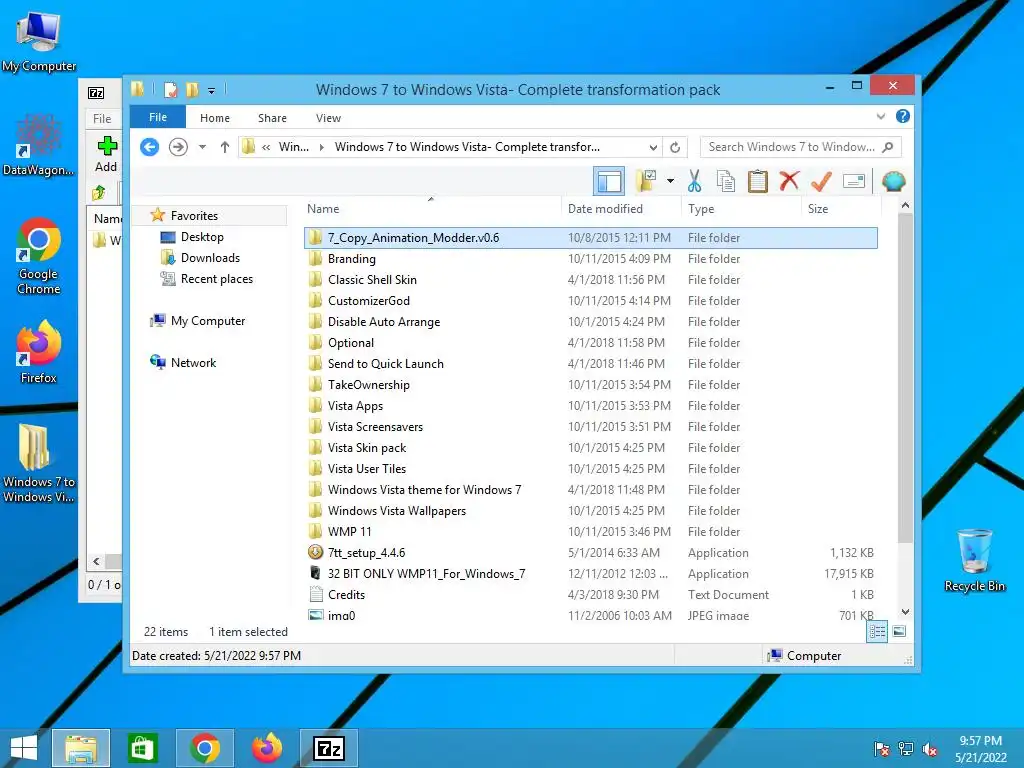Screen dimensions: 1024x768
Task: Expand the ribbon with the chevron
Action: coord(881,117)
